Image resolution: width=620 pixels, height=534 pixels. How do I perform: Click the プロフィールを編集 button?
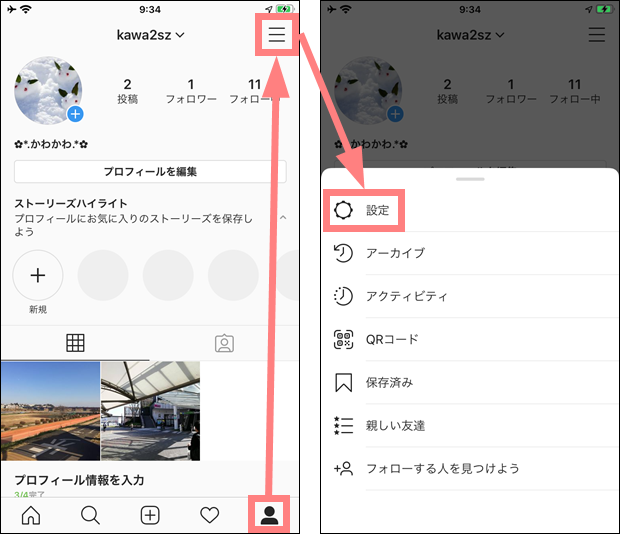pos(150,171)
